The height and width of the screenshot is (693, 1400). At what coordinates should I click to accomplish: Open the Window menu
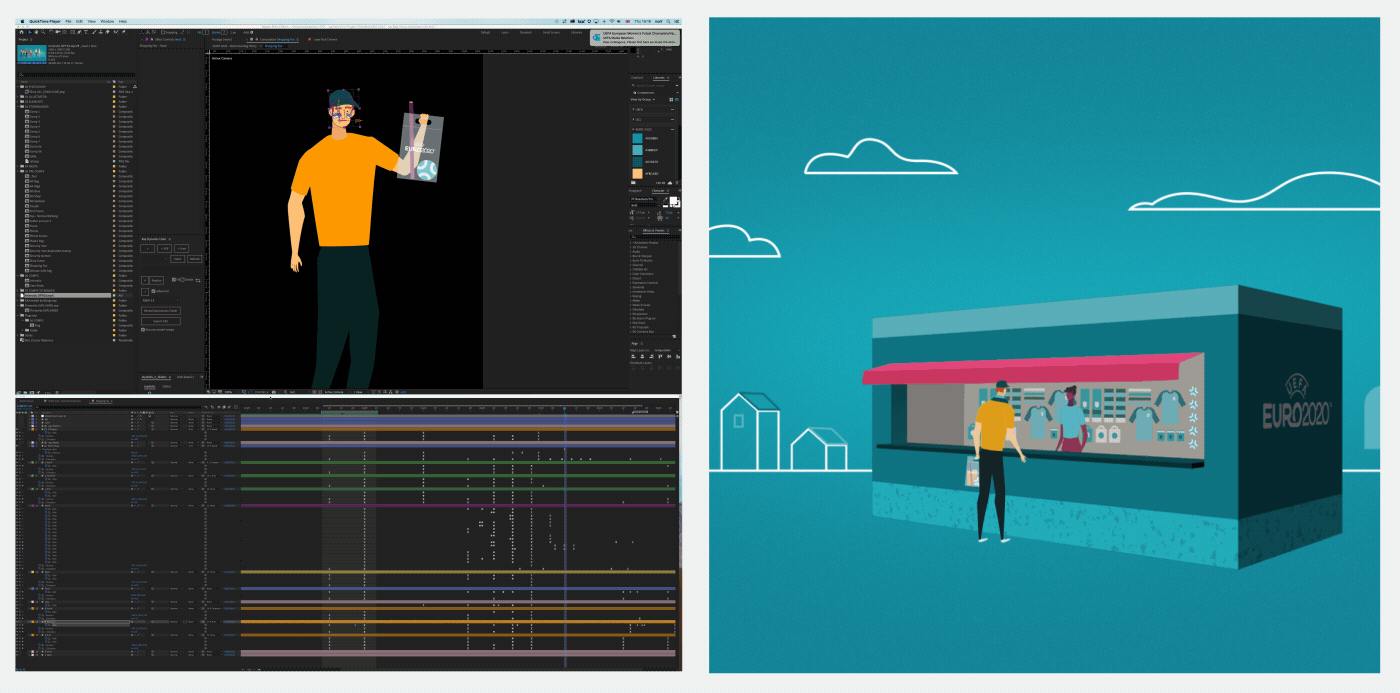pos(107,21)
